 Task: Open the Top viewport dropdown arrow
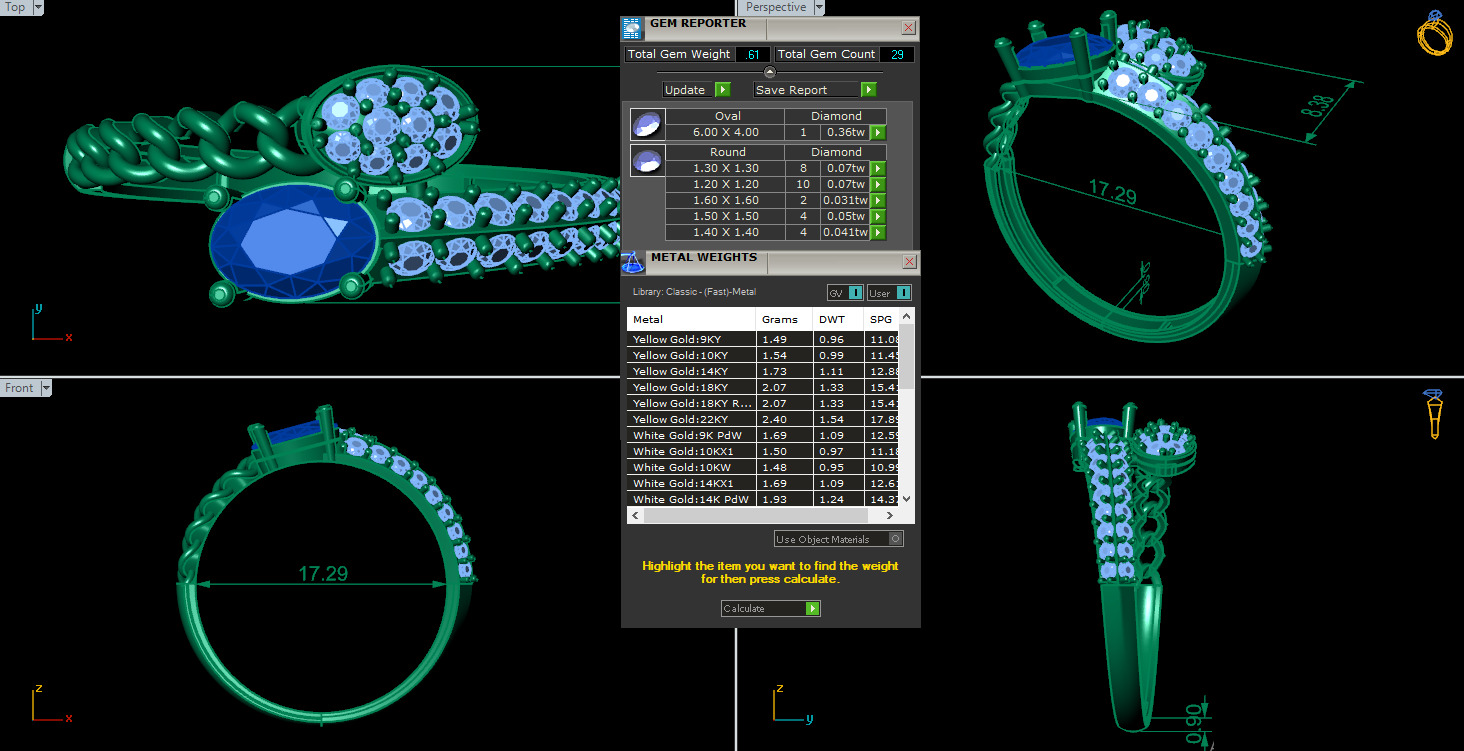click(38, 7)
